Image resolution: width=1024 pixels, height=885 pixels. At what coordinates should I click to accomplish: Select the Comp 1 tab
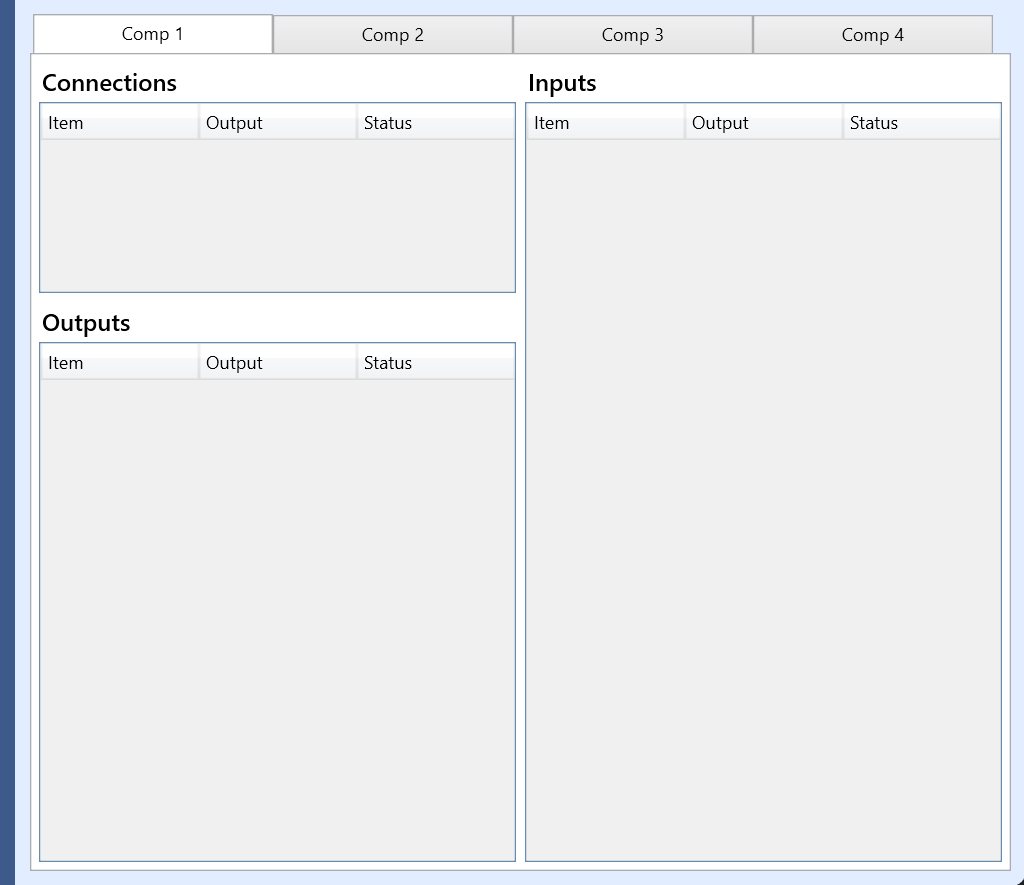click(152, 33)
